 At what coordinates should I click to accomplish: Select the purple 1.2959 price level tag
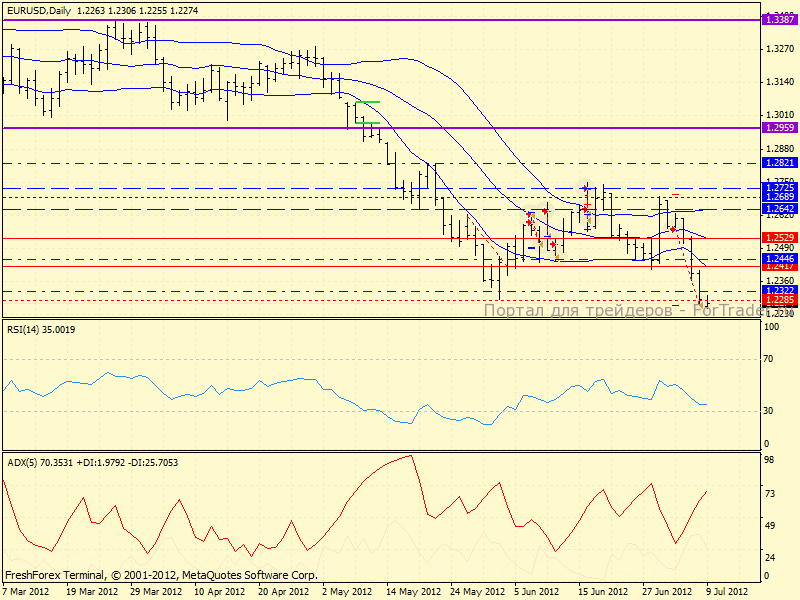pos(777,128)
